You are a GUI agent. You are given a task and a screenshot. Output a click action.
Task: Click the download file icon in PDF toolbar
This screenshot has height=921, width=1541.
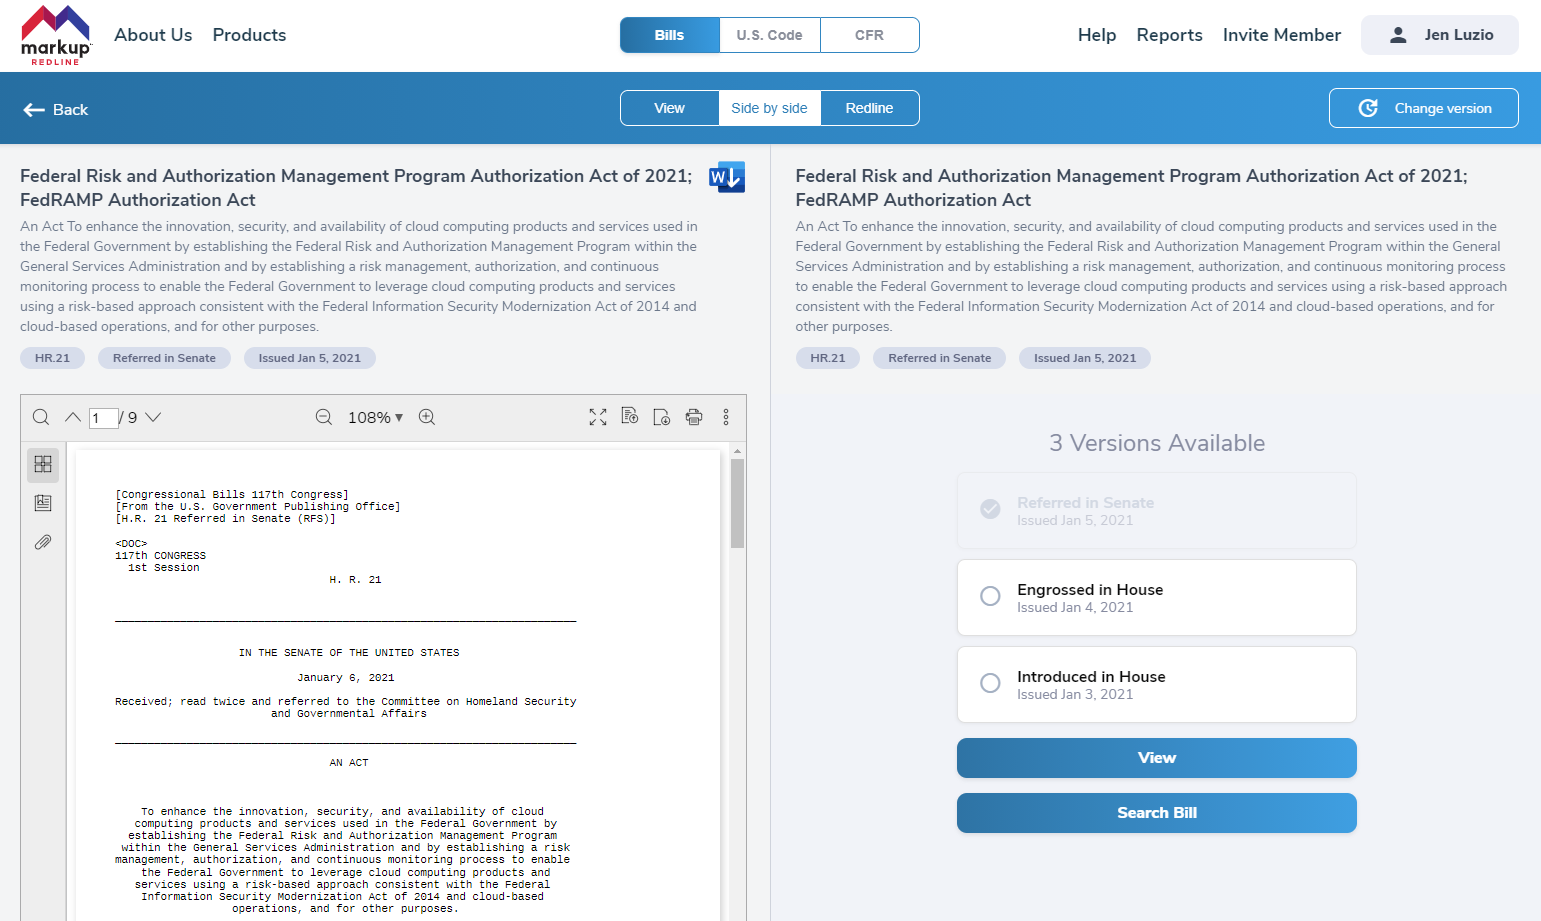(x=662, y=417)
